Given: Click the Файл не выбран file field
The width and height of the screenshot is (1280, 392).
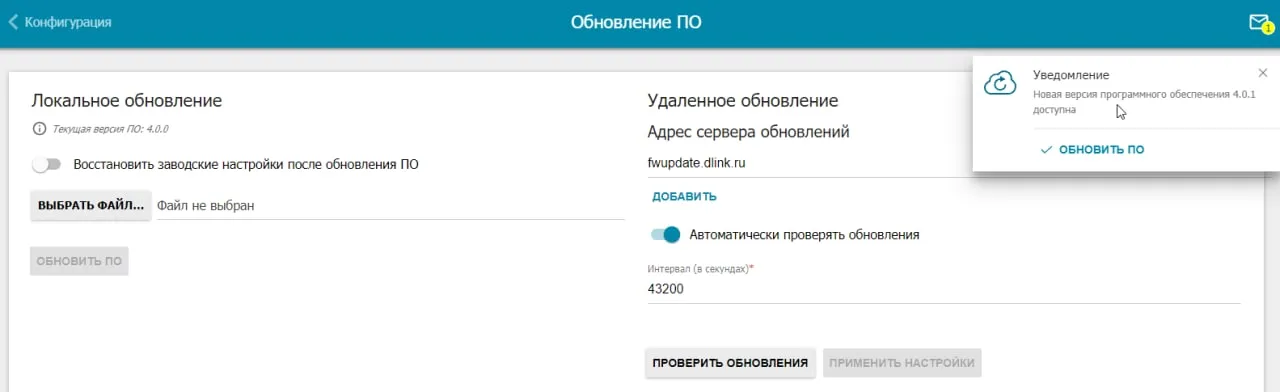Looking at the screenshot, I should pos(390,205).
